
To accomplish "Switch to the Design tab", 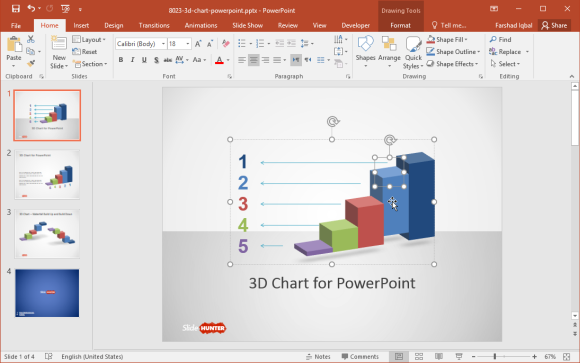I will point(114,26).
